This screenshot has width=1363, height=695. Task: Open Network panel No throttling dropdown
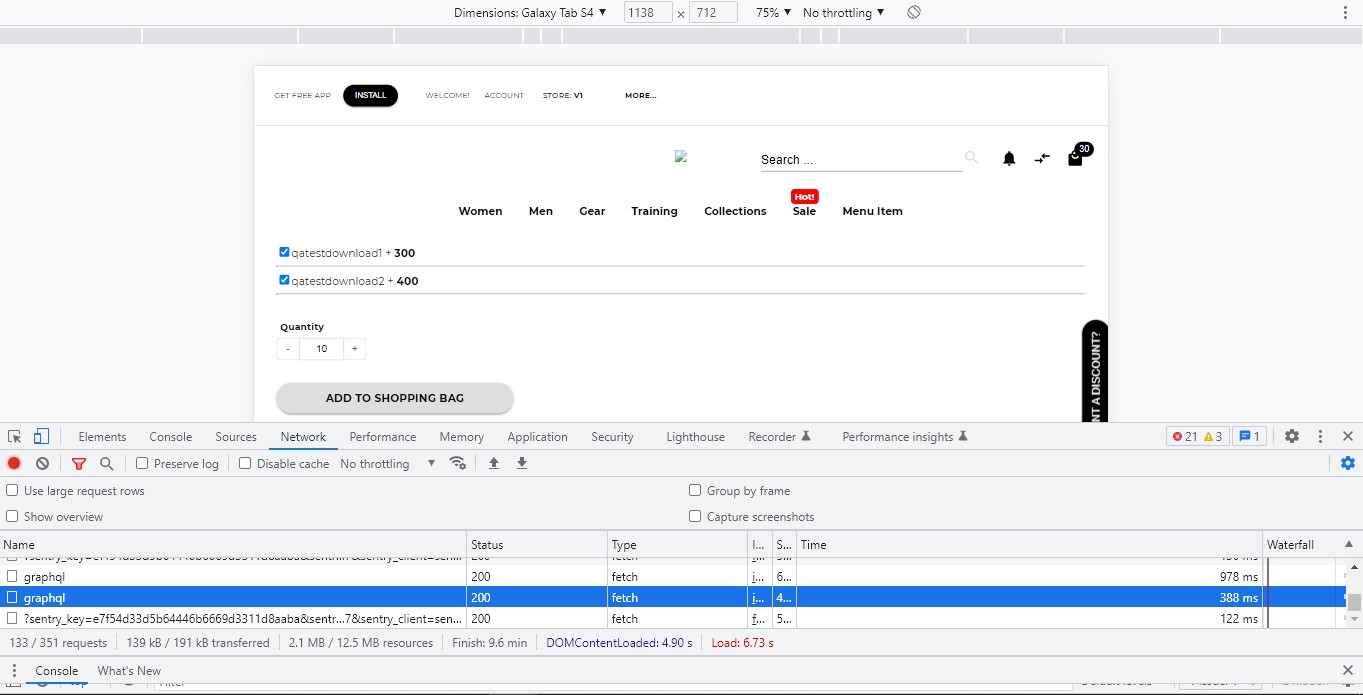(388, 463)
